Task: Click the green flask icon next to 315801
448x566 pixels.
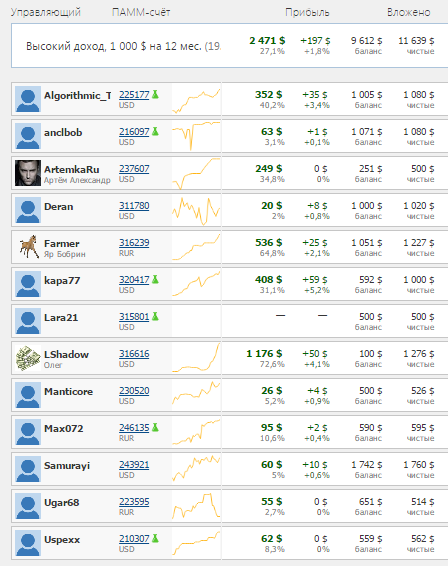Action: (x=155, y=317)
